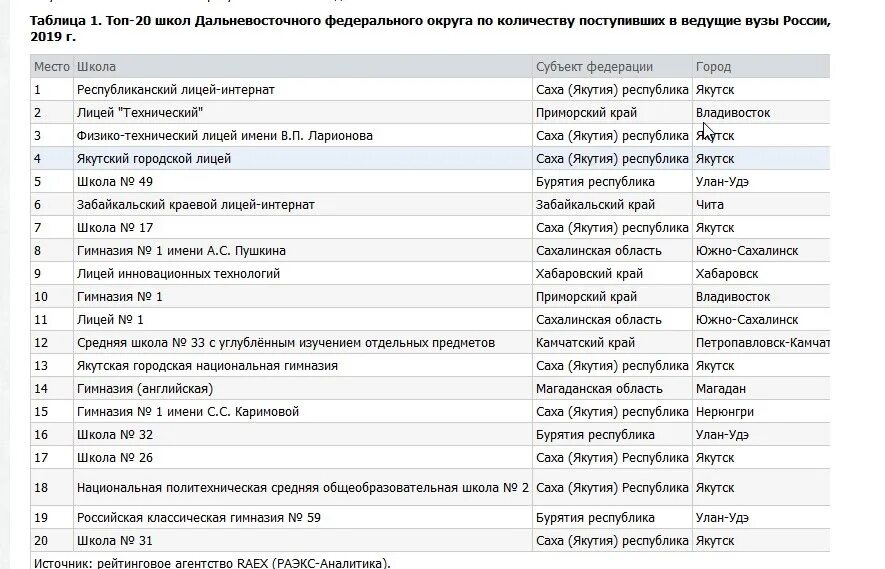Select 'Лицей инновационных технологий' row
Screen dimensions: 885x569
(x=430, y=274)
